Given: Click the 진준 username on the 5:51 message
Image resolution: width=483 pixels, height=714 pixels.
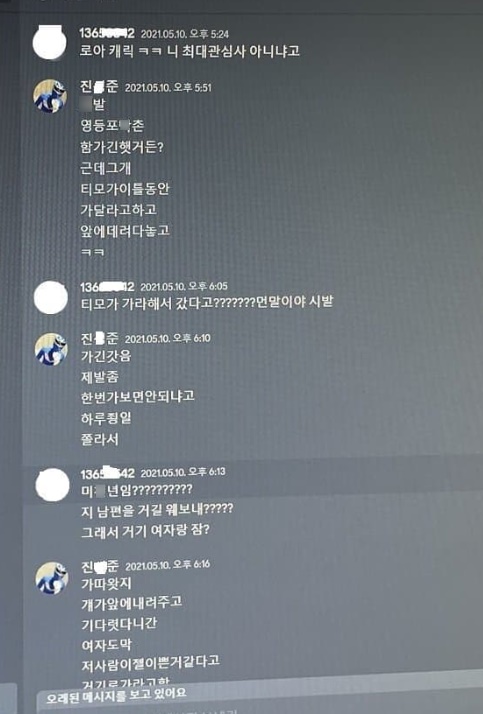Looking at the screenshot, I should point(99,86).
